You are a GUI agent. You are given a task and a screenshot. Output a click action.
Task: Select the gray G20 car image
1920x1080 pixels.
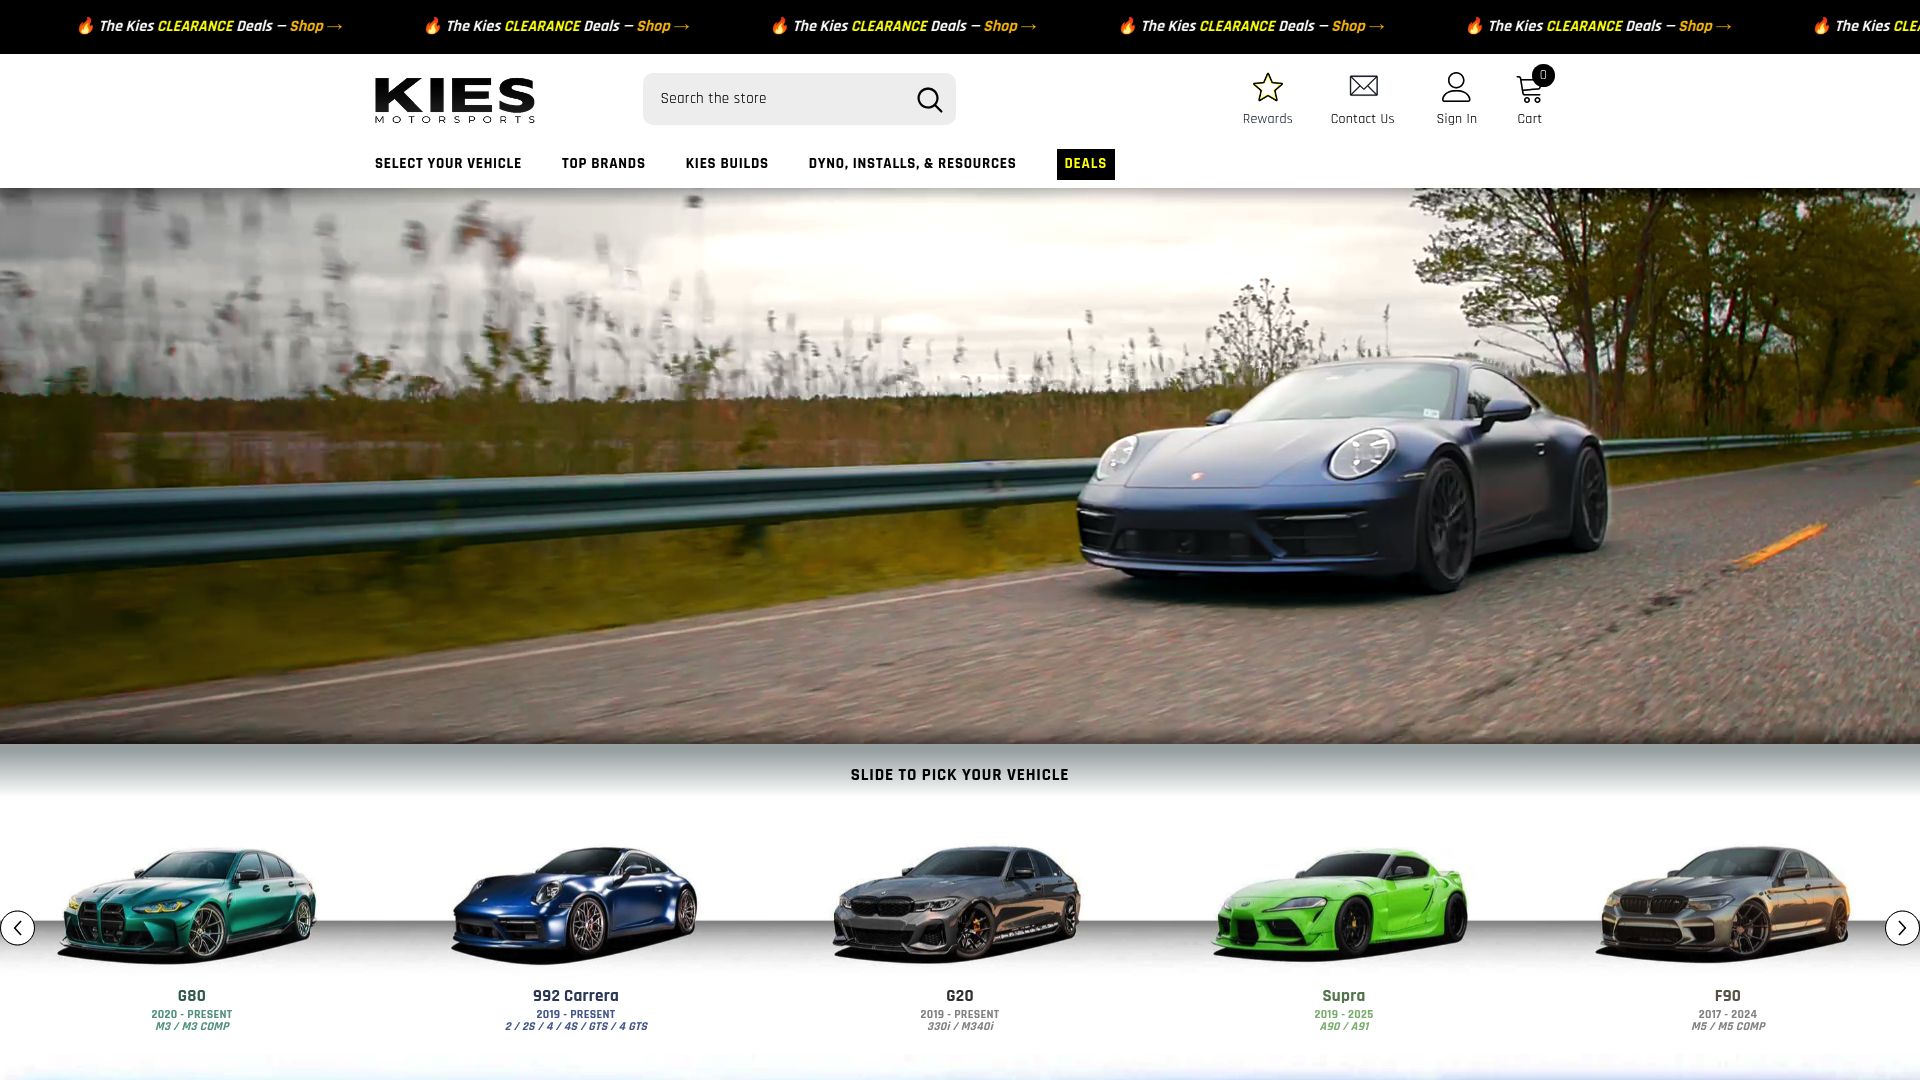click(x=958, y=903)
